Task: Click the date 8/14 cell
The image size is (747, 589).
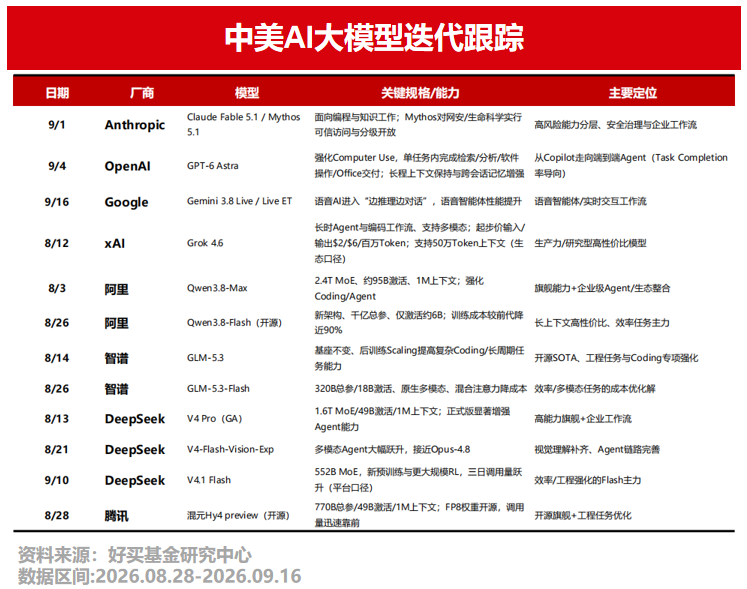Action: (x=57, y=358)
